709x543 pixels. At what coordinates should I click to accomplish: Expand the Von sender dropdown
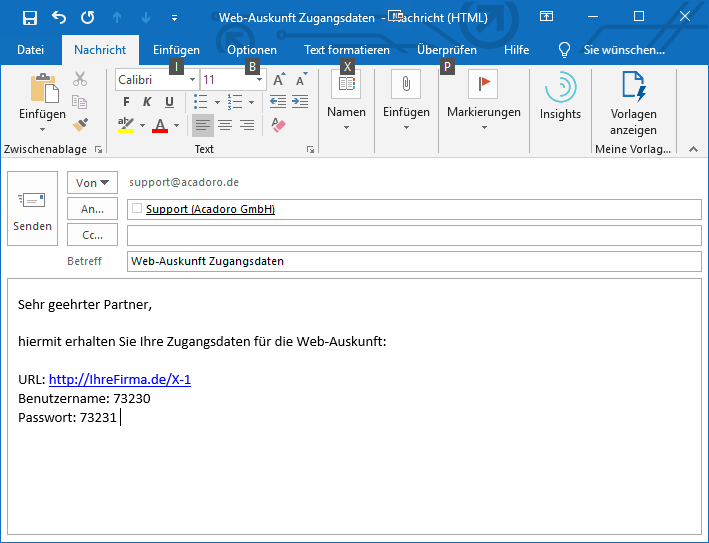click(x=92, y=183)
